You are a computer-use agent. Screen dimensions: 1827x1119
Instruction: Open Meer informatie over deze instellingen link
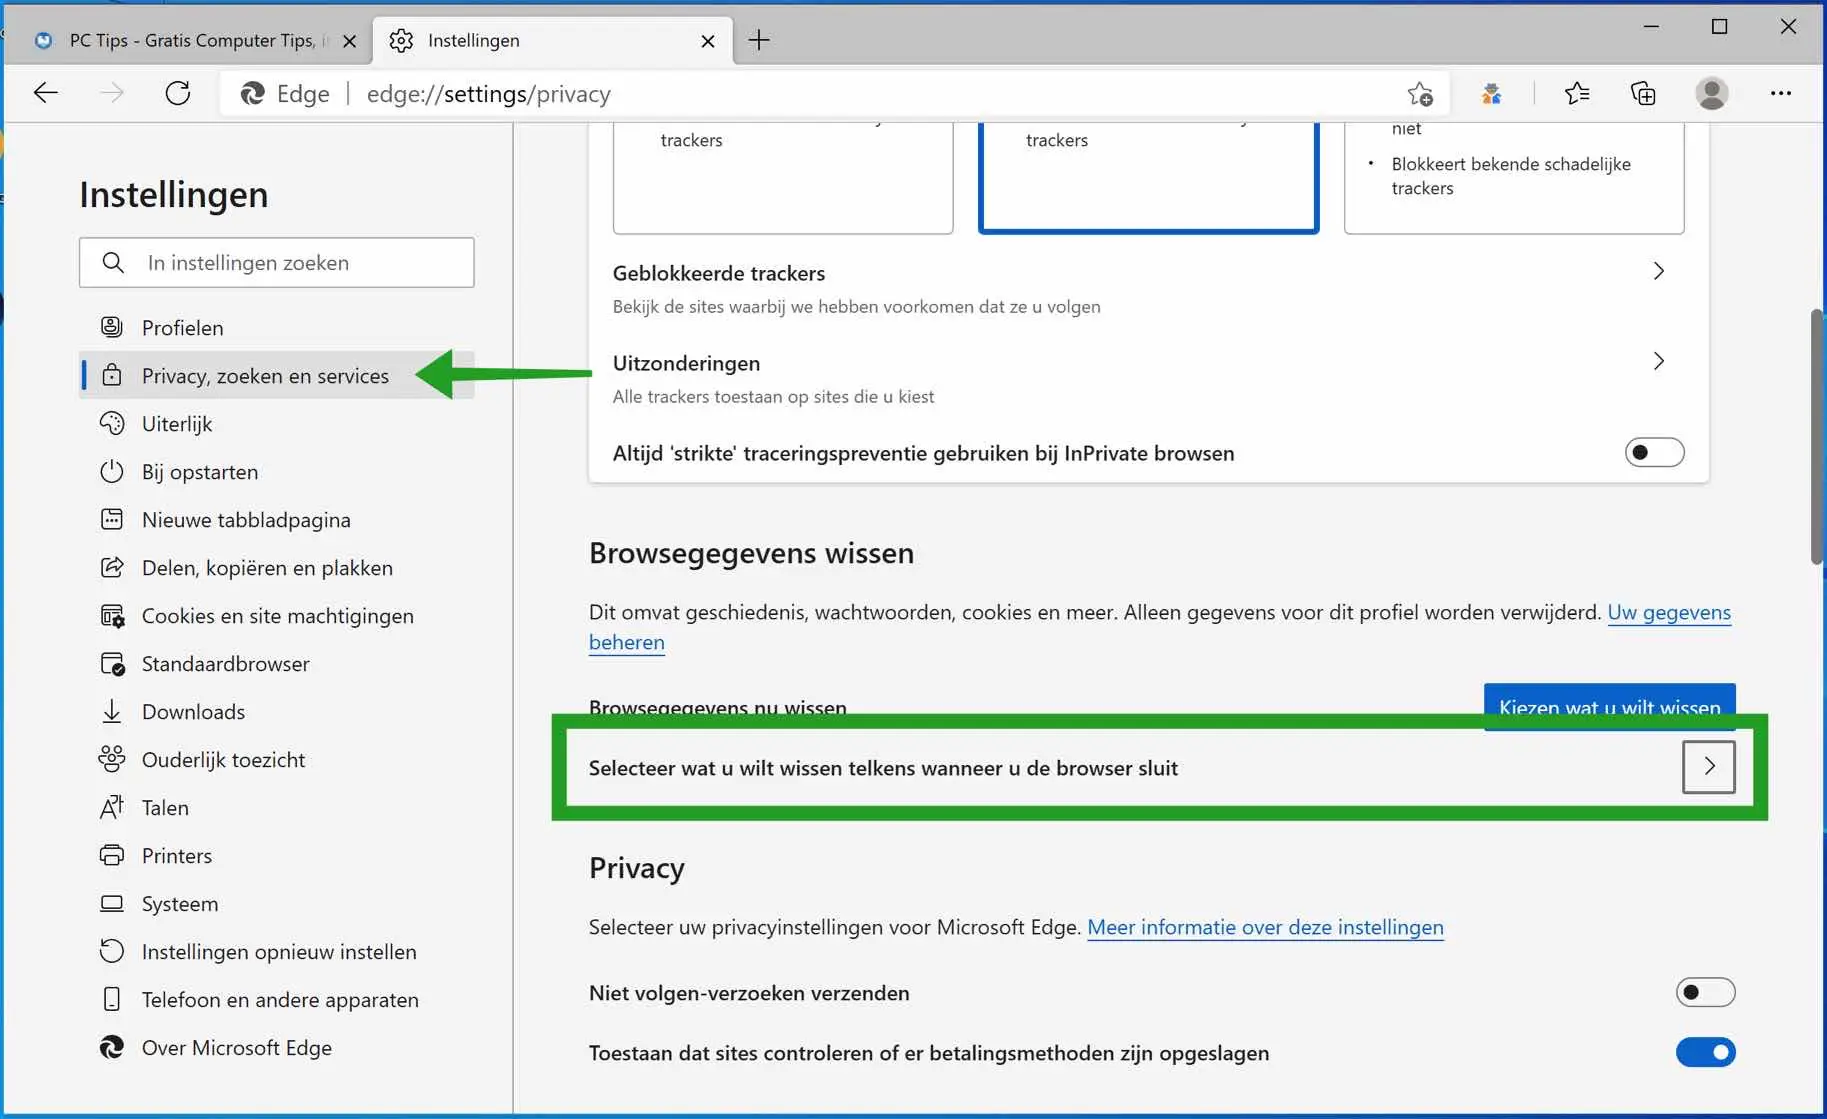1265,927
